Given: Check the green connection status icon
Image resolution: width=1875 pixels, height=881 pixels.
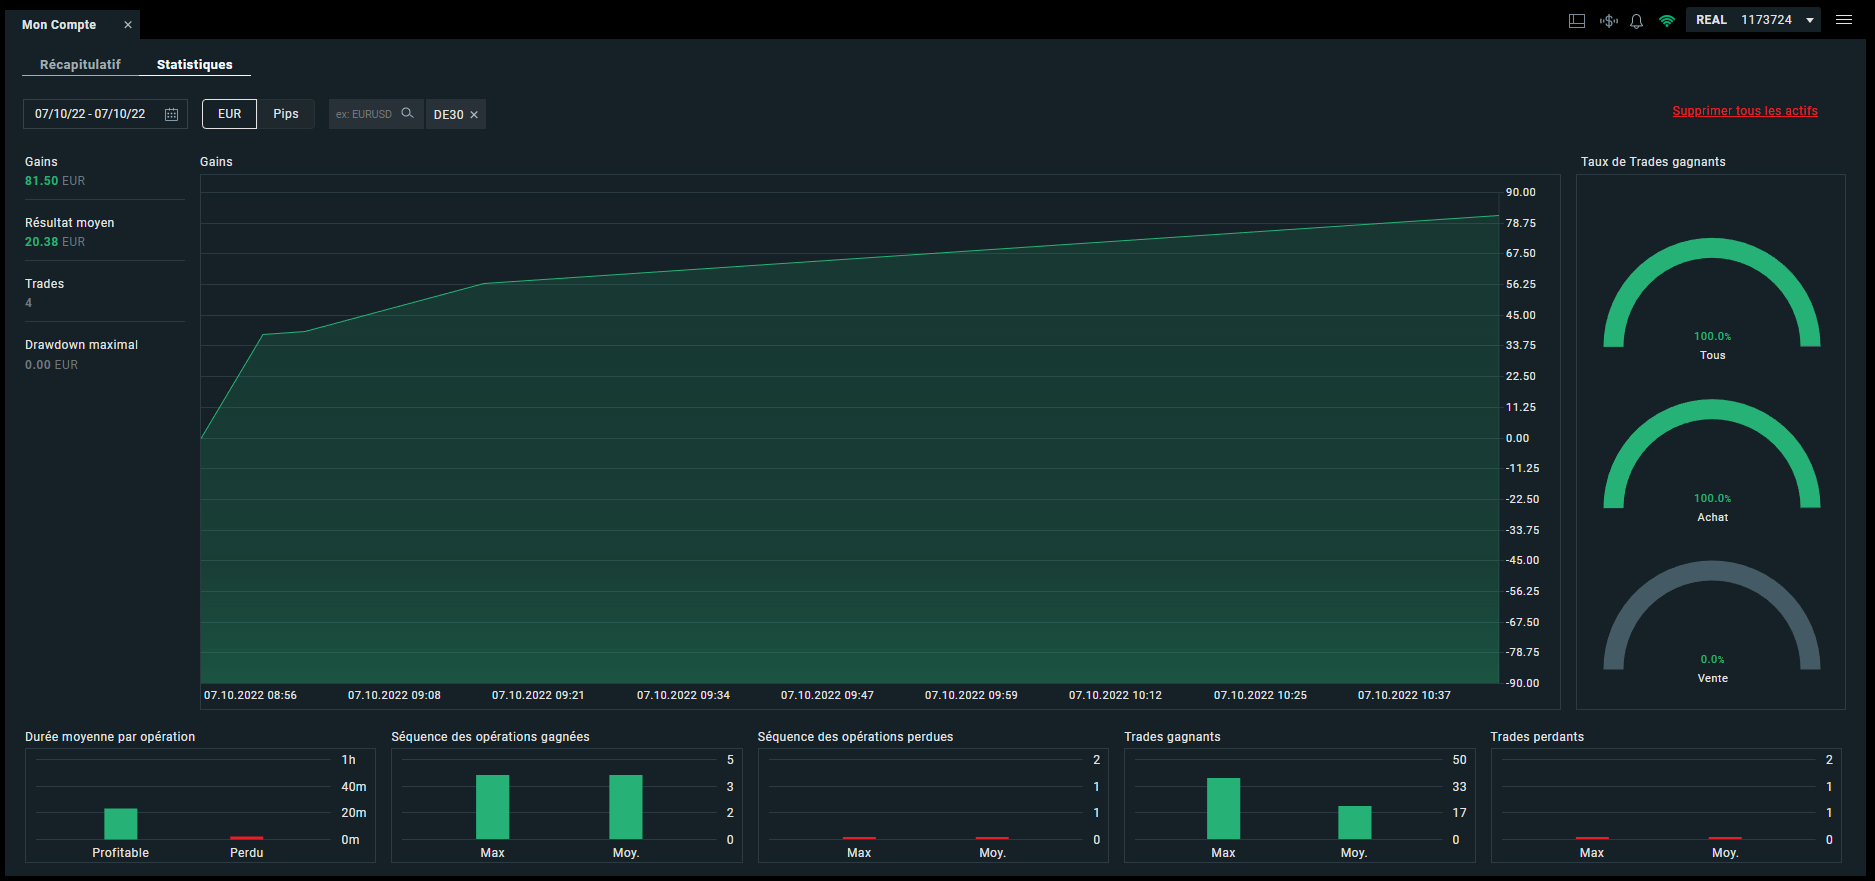Looking at the screenshot, I should (x=1666, y=21).
